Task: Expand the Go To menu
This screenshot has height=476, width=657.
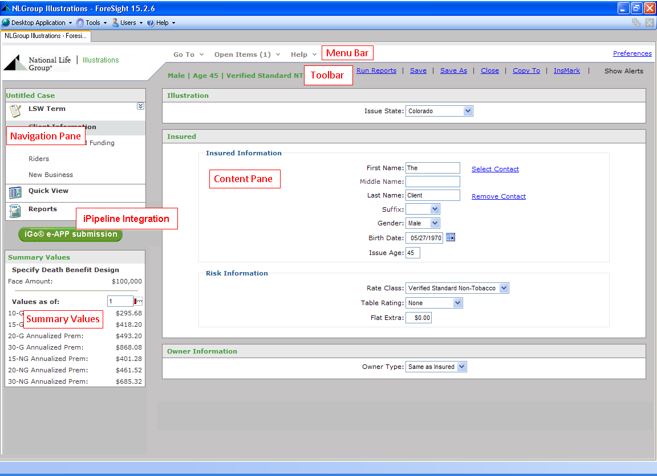Action: (x=188, y=54)
